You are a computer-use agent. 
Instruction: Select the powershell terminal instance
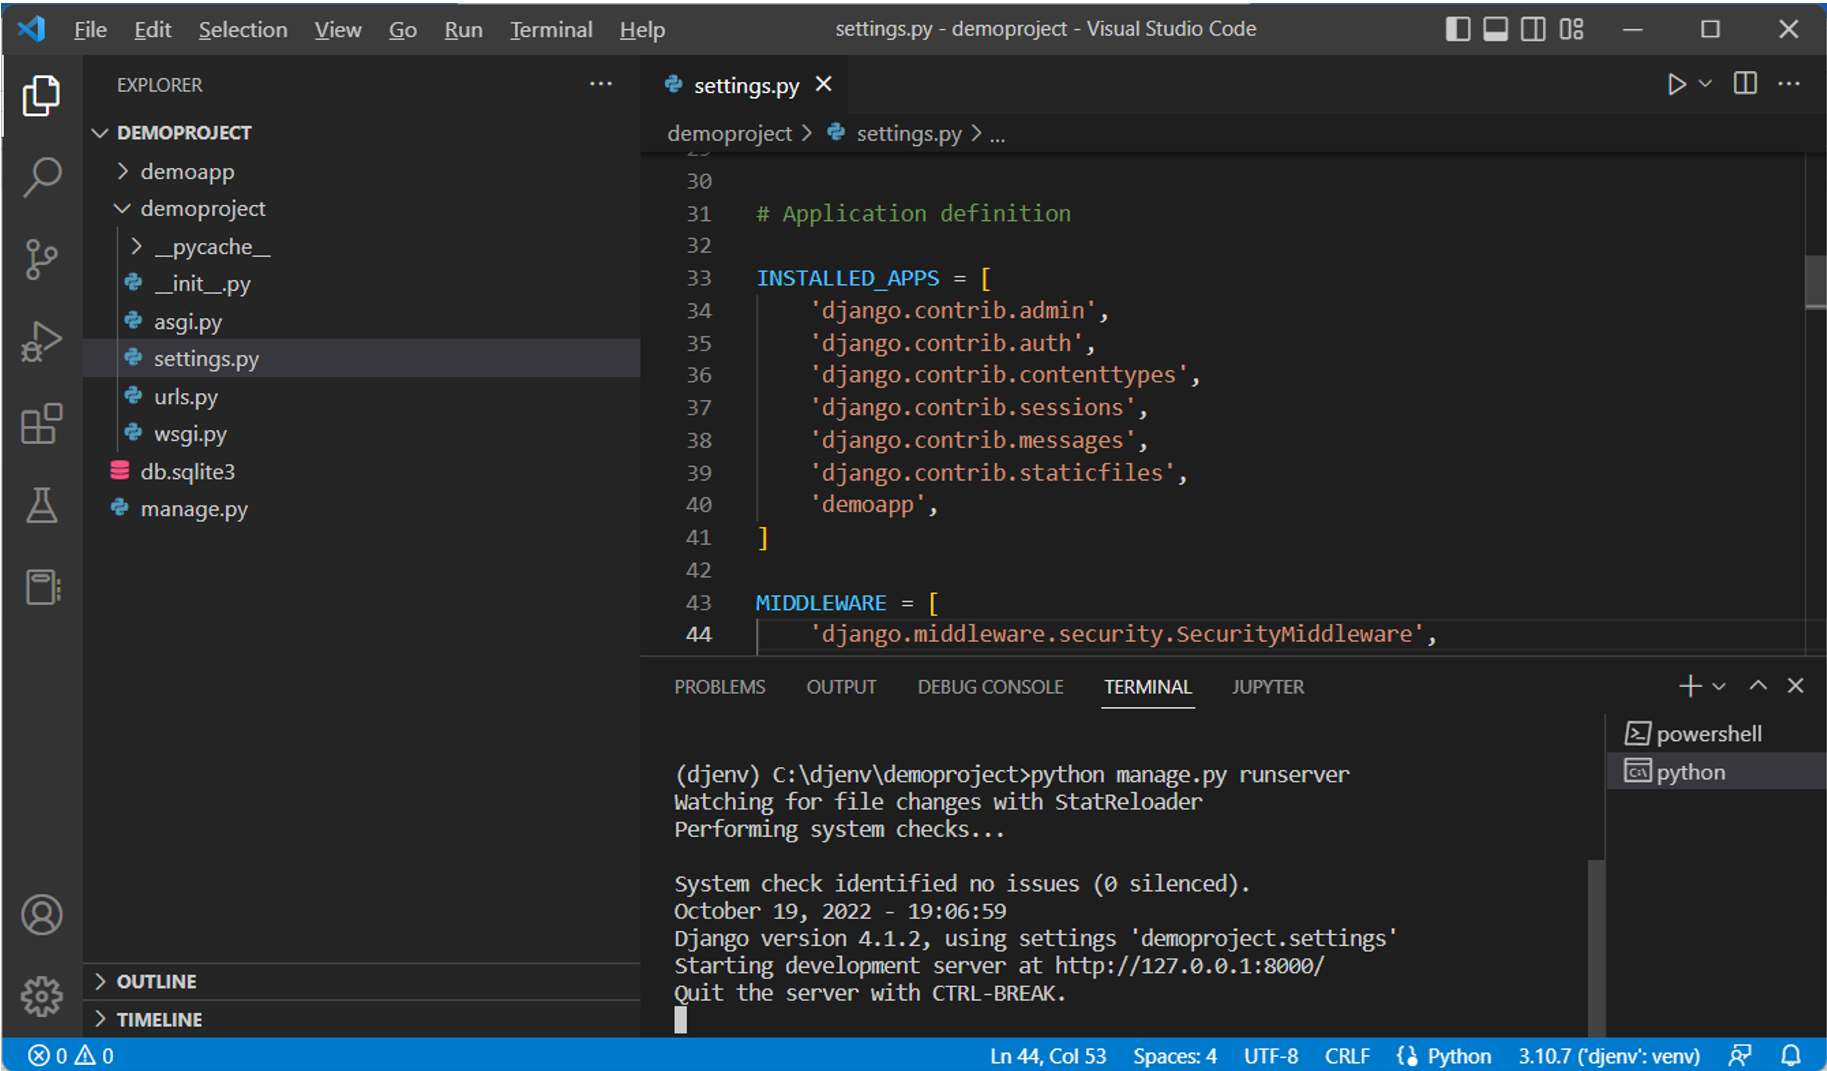[1708, 734]
